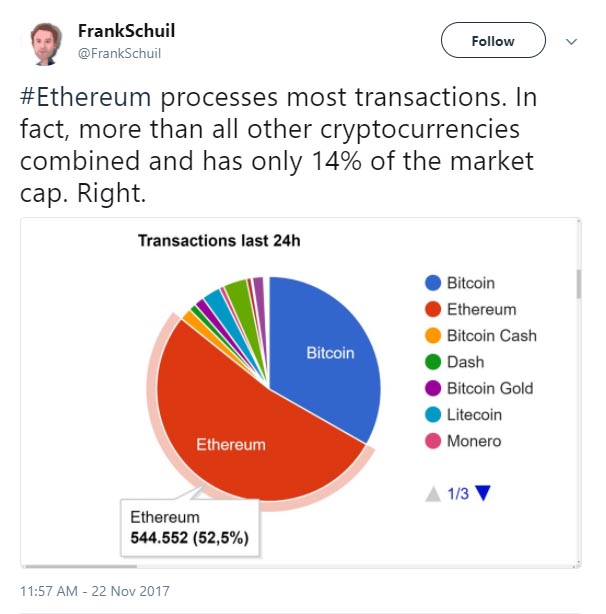The height and width of the screenshot is (614, 606).
Task: Go to next legend page arrow
Action: [x=485, y=493]
